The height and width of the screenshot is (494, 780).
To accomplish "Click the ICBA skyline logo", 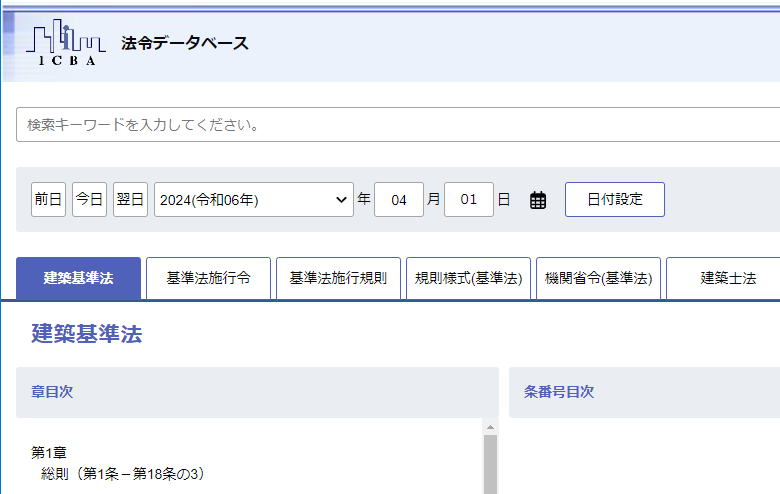I will tap(66, 43).
